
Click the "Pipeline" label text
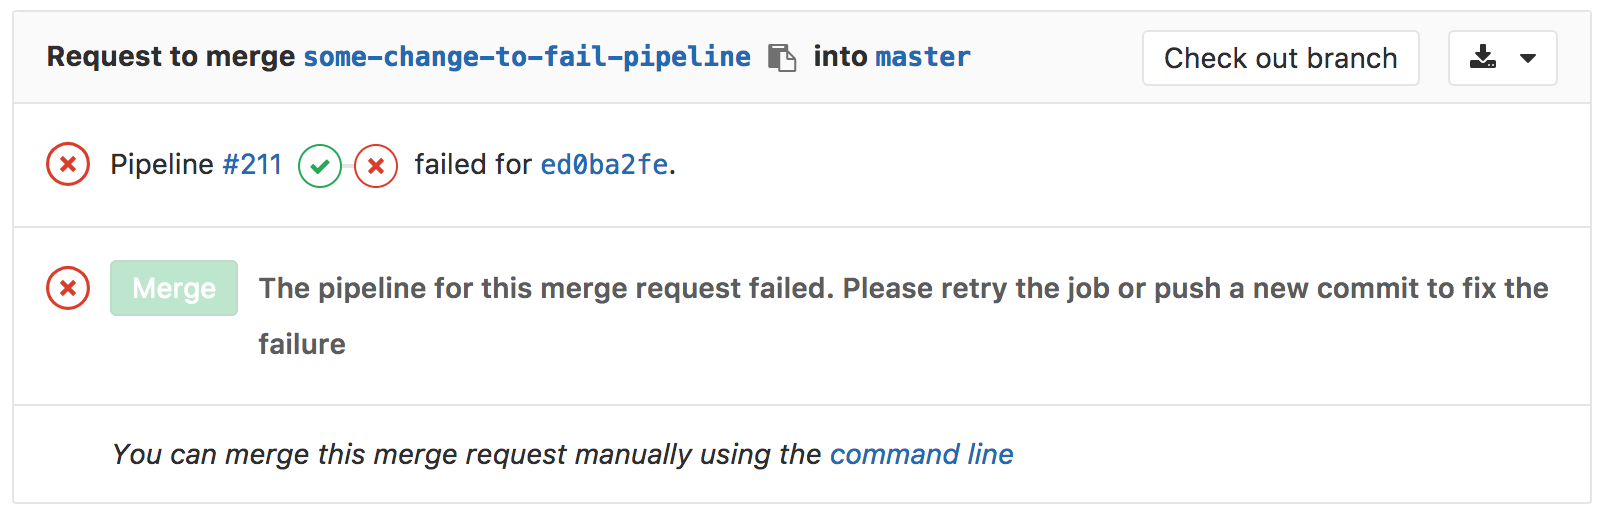point(162,164)
